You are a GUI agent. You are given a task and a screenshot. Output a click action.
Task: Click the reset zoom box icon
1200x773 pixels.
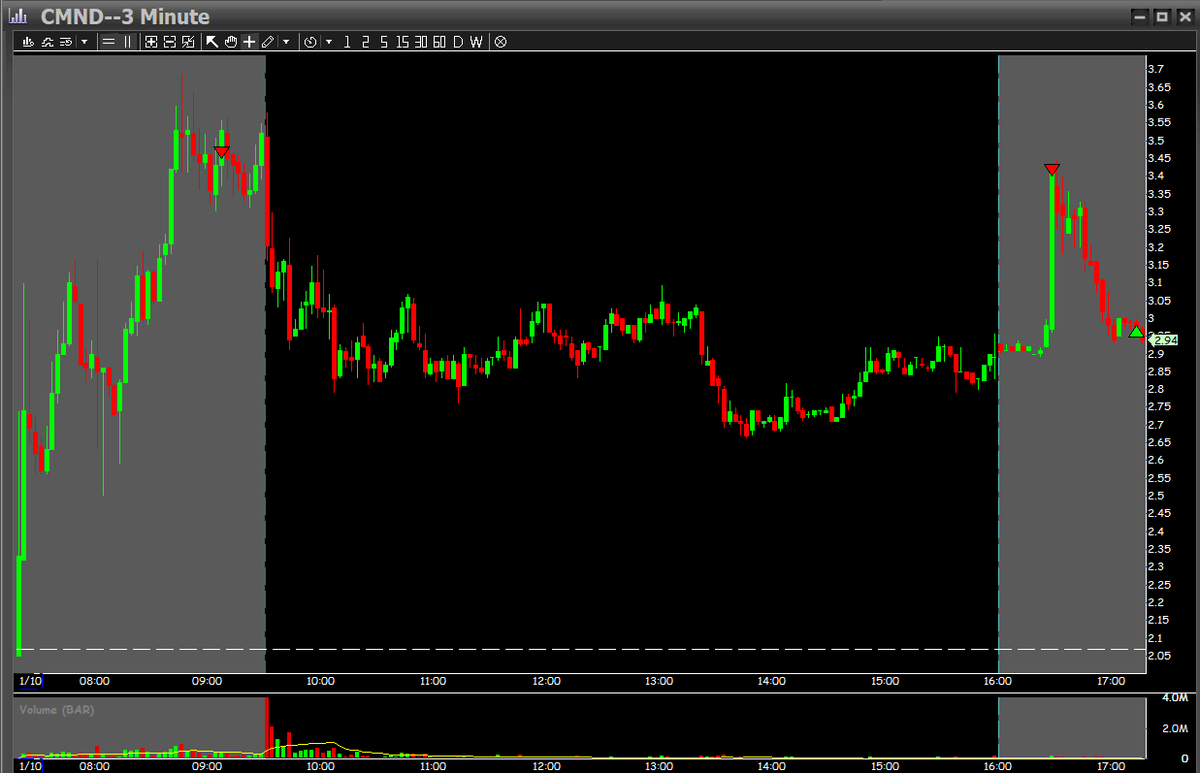(x=188, y=42)
